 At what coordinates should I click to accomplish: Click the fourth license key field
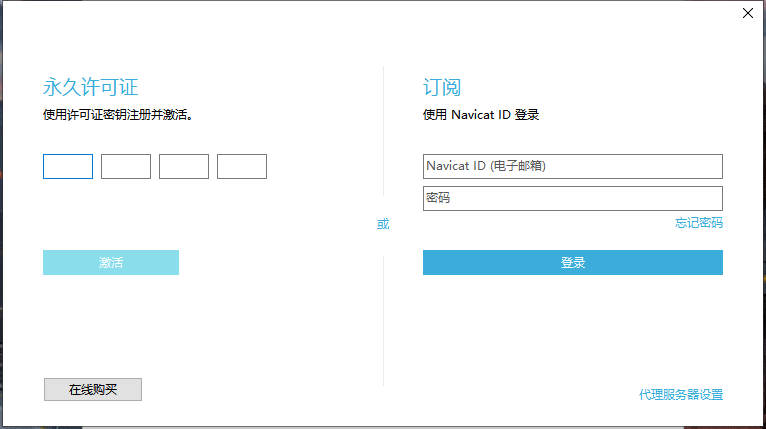[x=242, y=167]
